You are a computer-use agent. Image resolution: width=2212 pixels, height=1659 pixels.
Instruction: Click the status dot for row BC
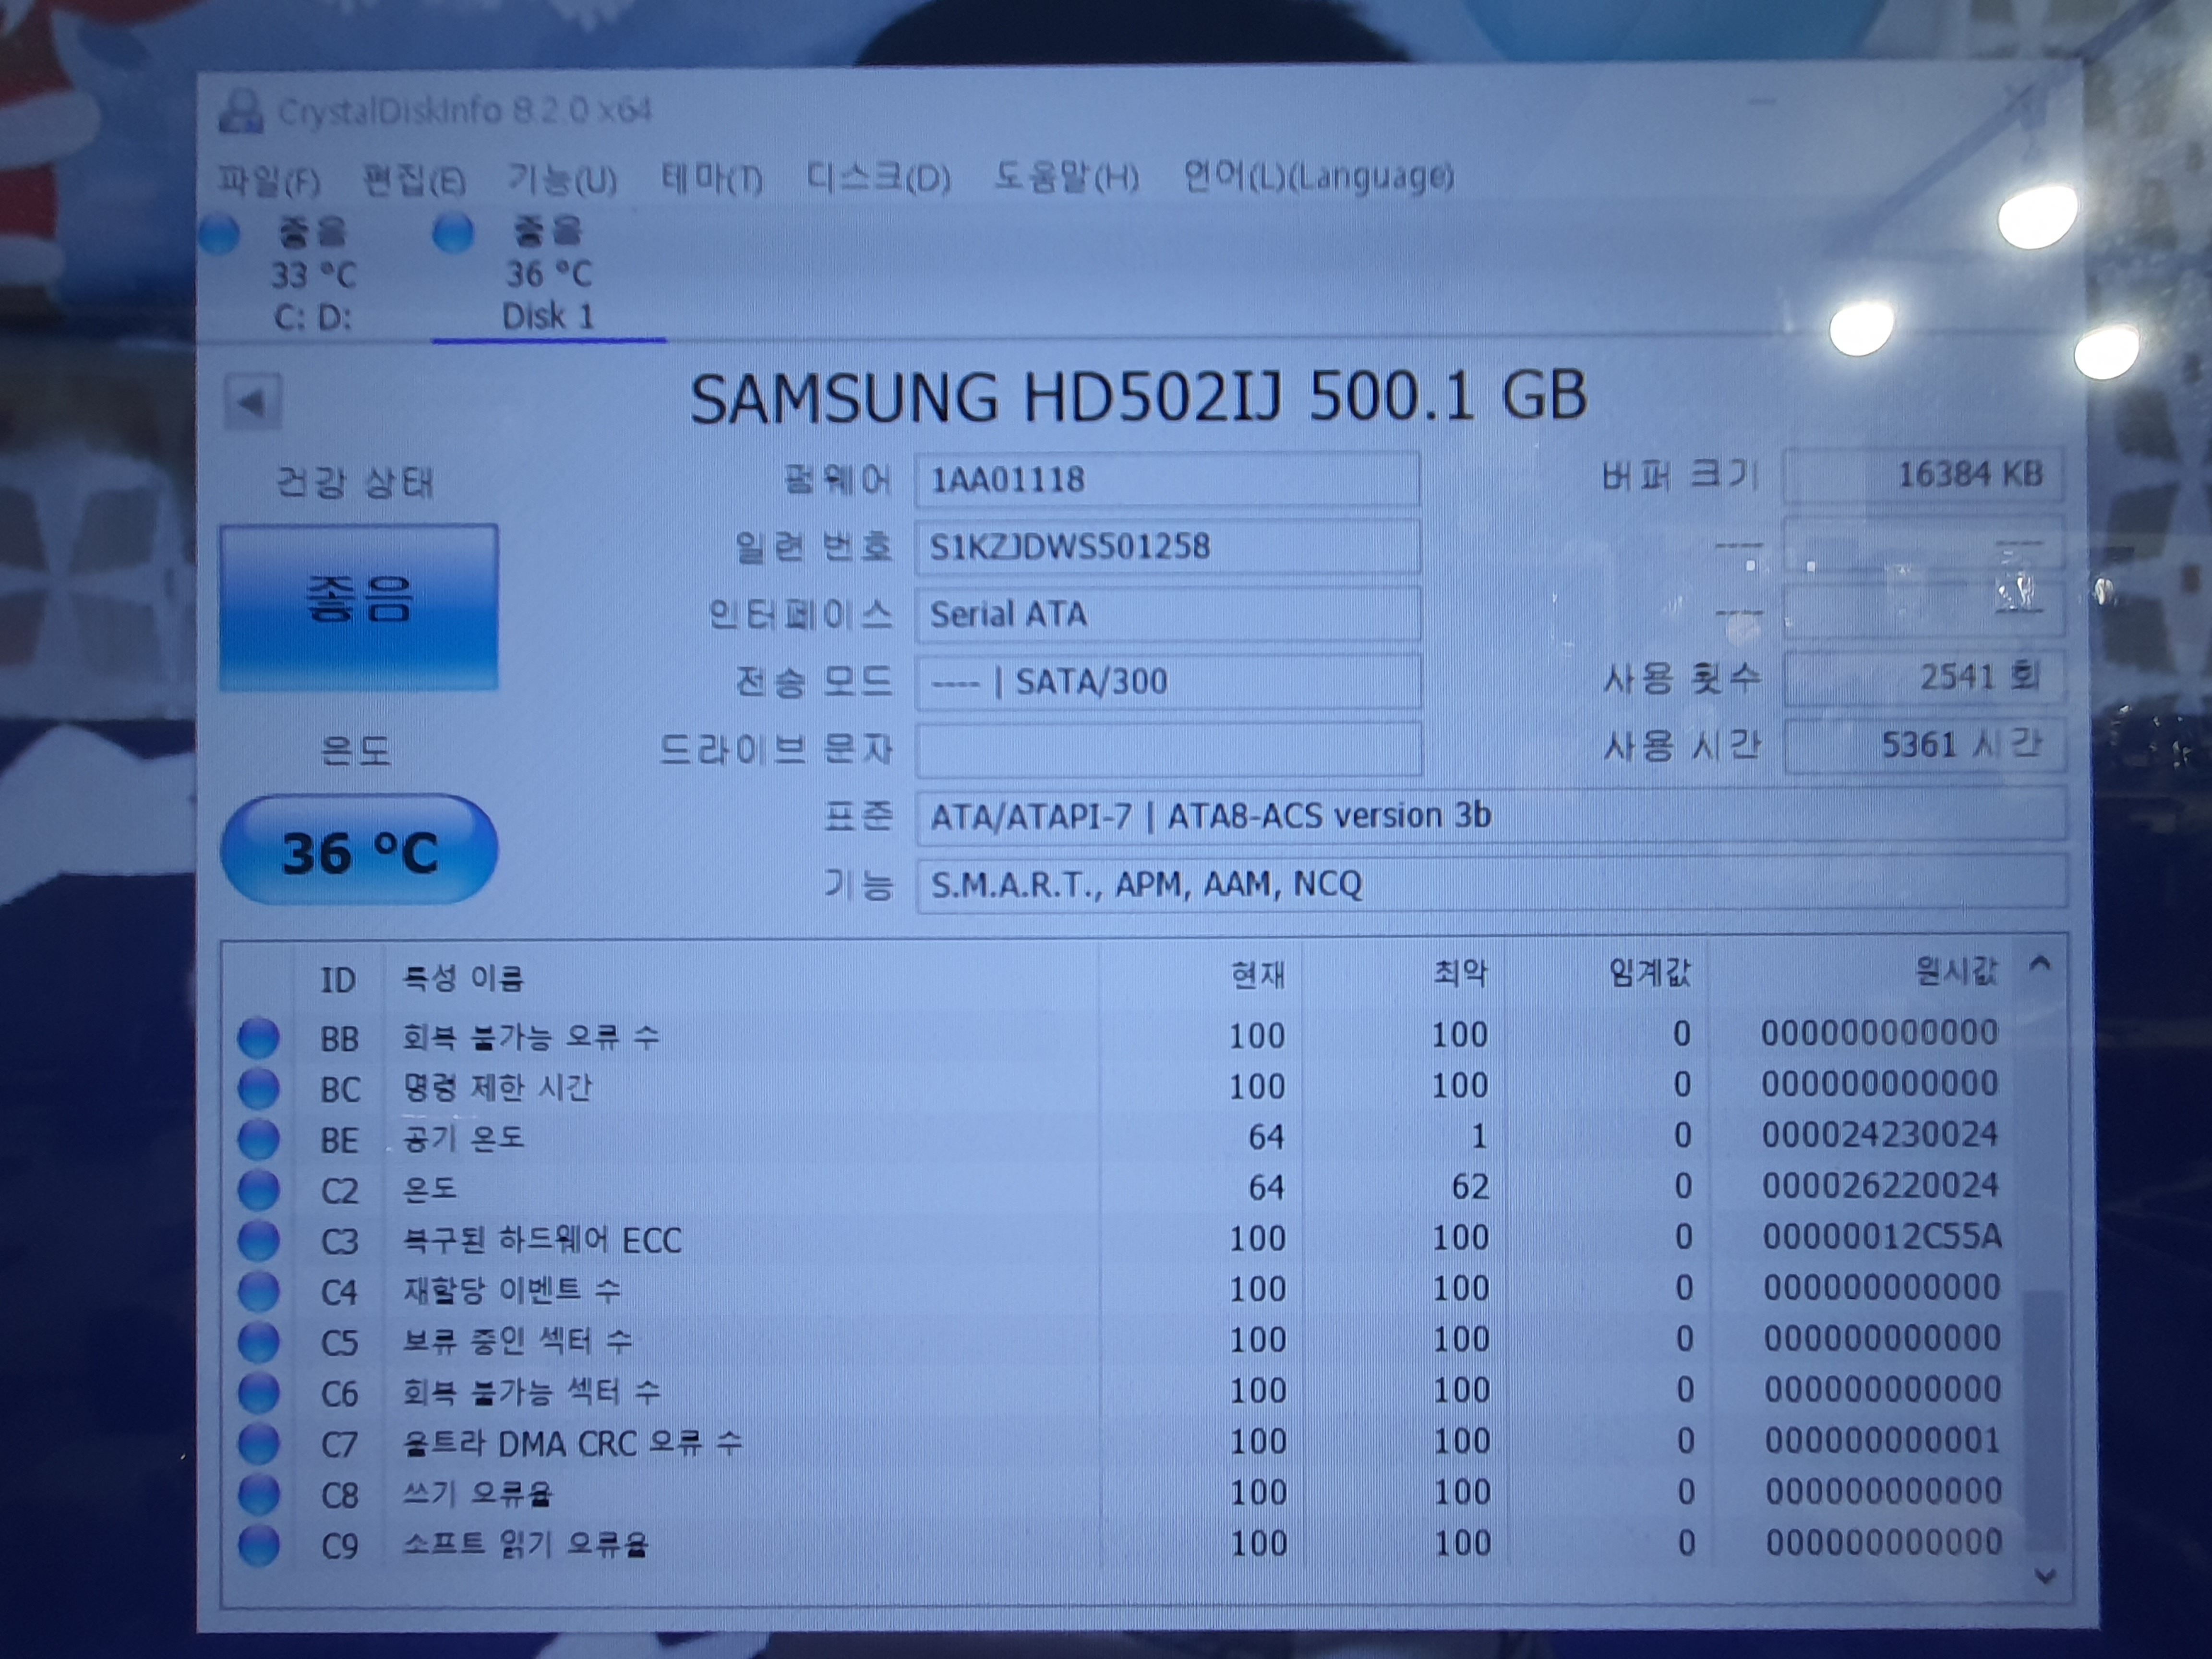(x=258, y=1088)
